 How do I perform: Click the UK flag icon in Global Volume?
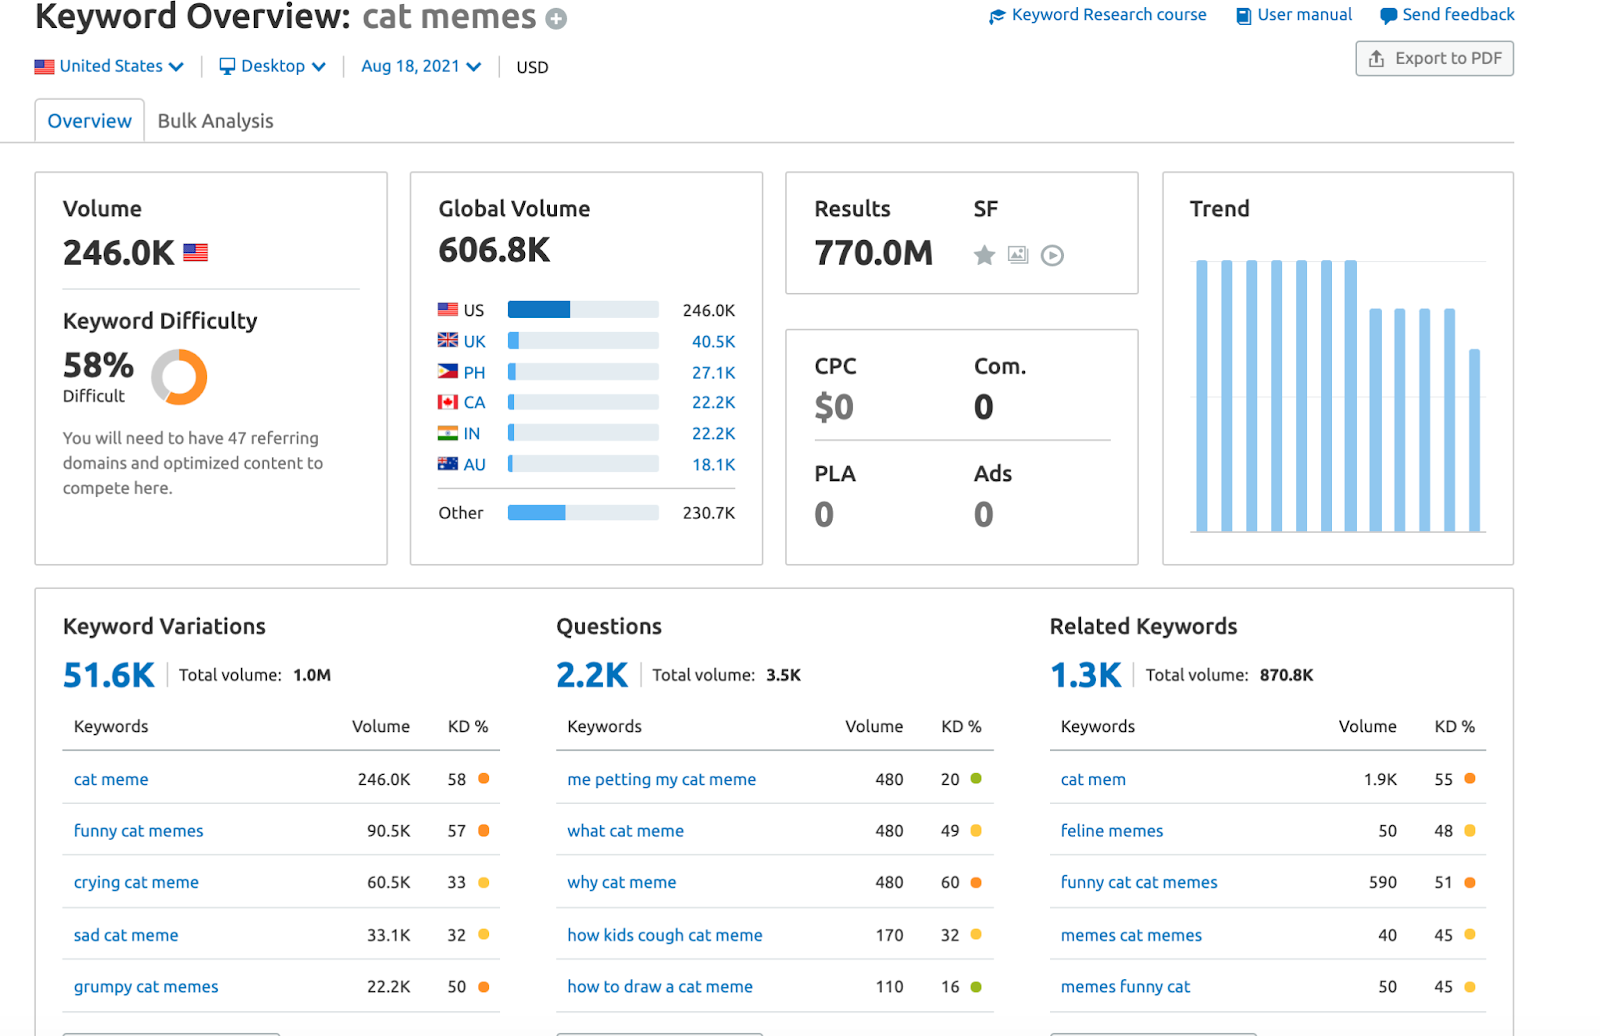click(448, 341)
